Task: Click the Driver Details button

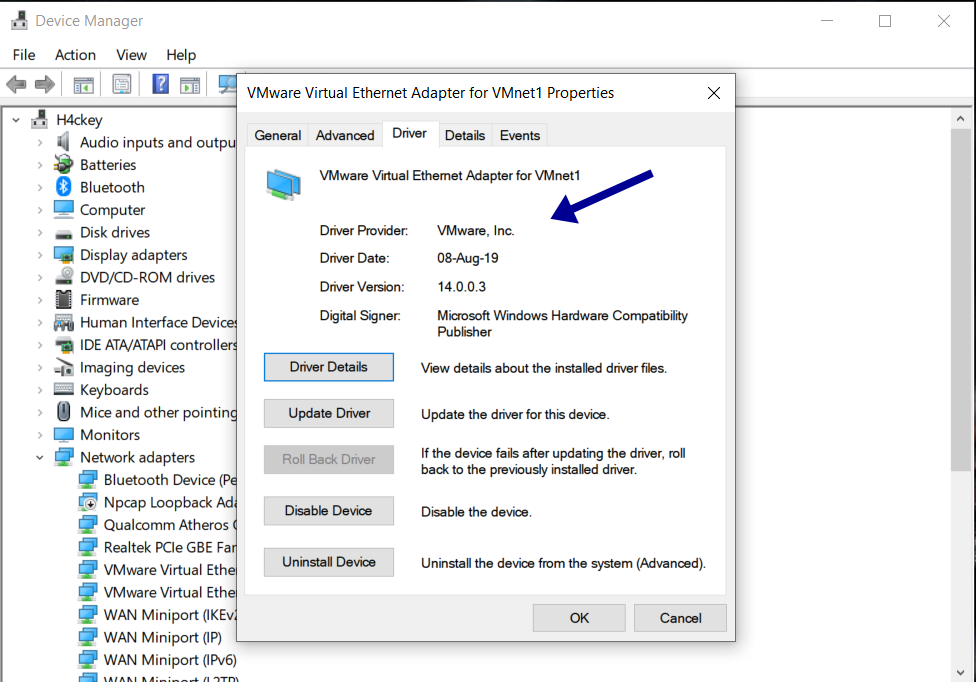Action: pos(328,367)
